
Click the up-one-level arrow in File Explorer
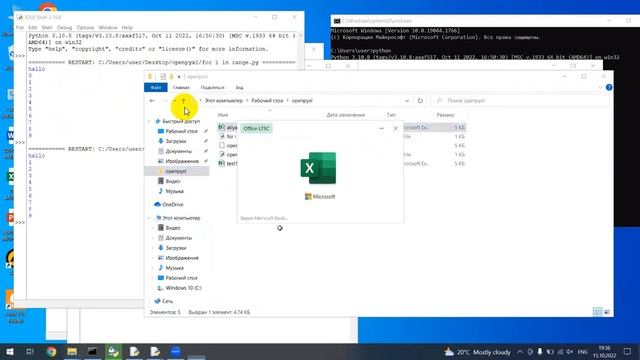pyautogui.click(x=184, y=100)
